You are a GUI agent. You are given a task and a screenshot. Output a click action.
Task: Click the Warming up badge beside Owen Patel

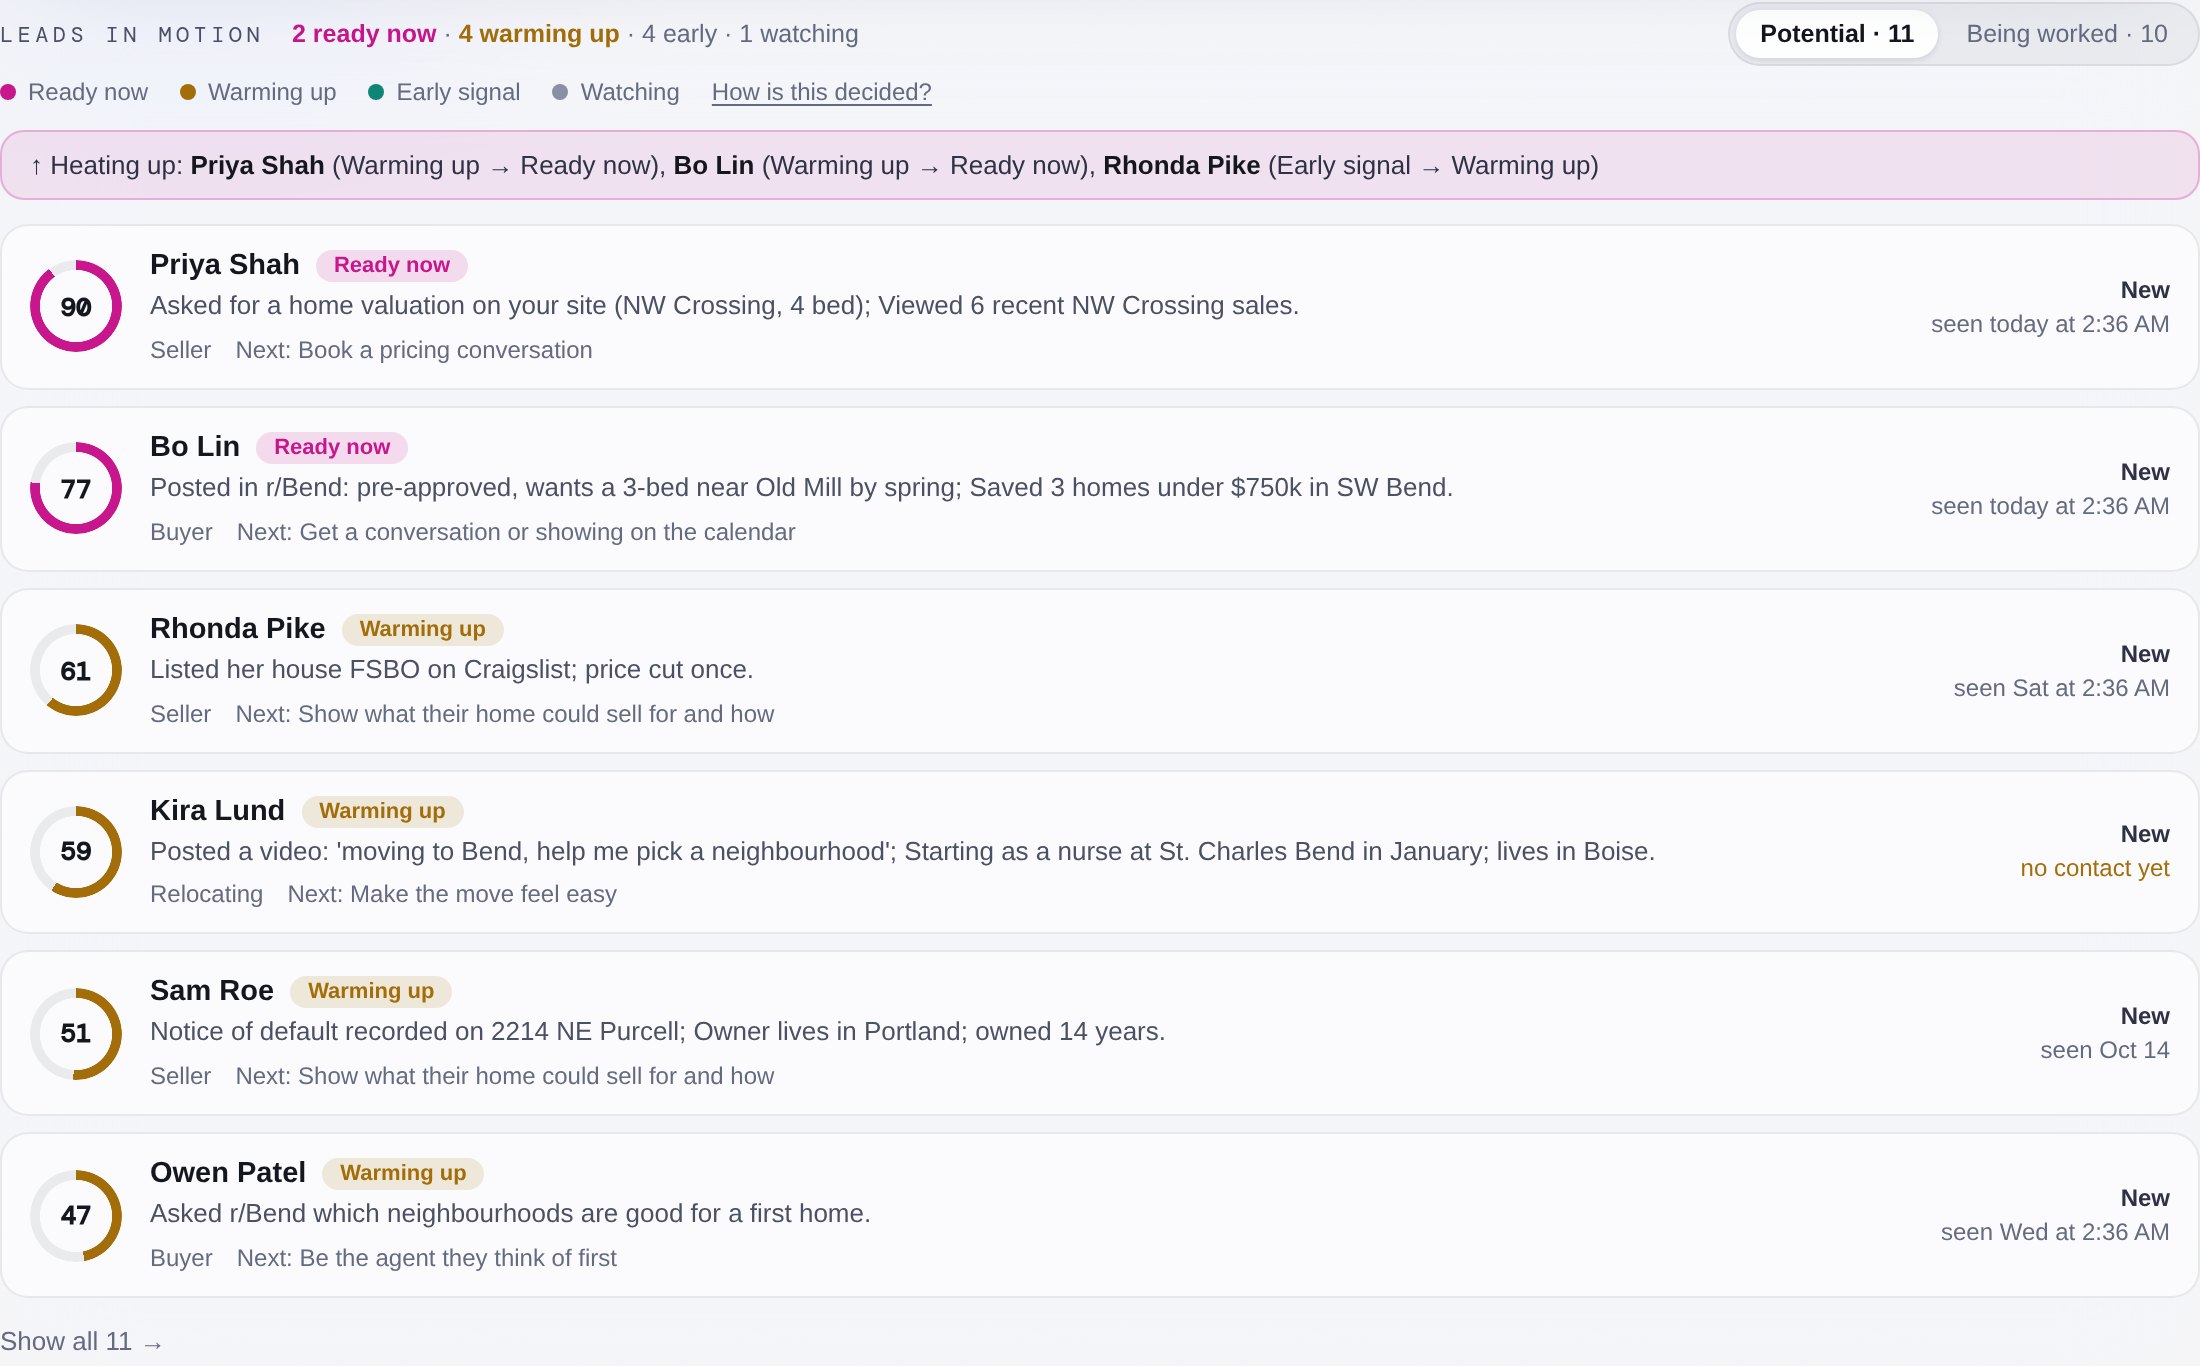click(402, 1173)
